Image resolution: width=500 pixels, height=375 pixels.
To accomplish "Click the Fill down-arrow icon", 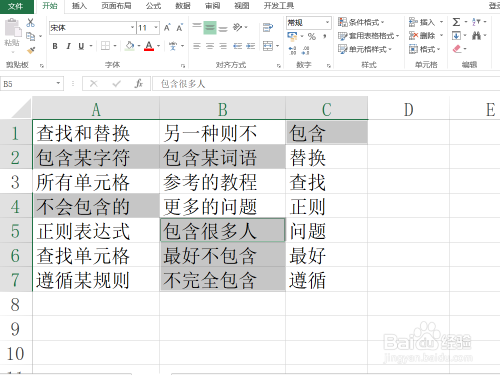I will click(x=456, y=35).
